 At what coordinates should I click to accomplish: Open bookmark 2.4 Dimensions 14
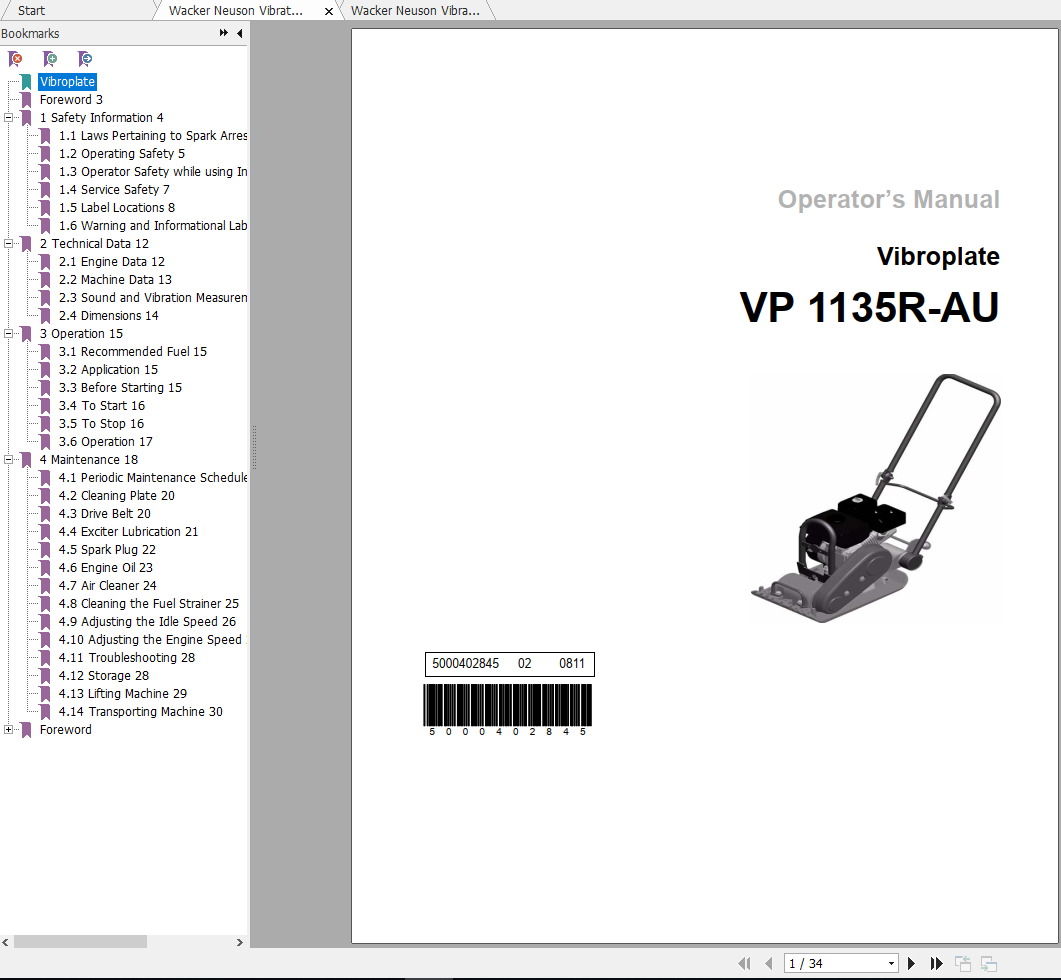pyautogui.click(x=108, y=315)
